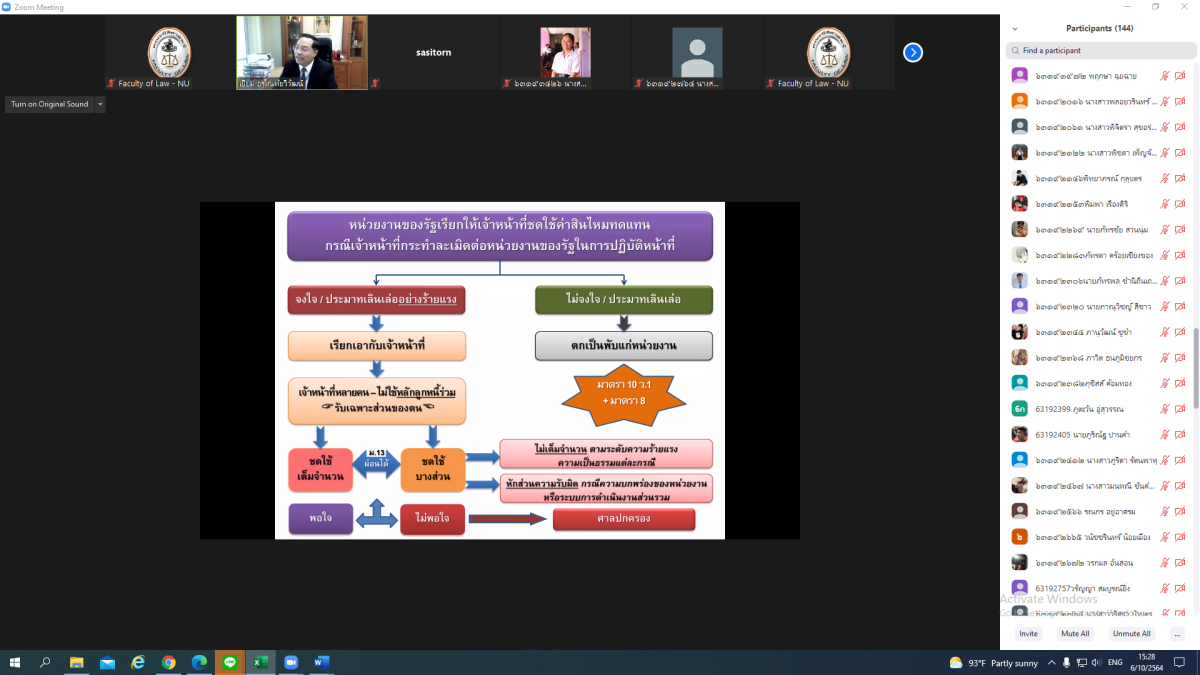The height and width of the screenshot is (675, 1200).
Task: Click microphone icon in system tray
Action: coord(1067,663)
